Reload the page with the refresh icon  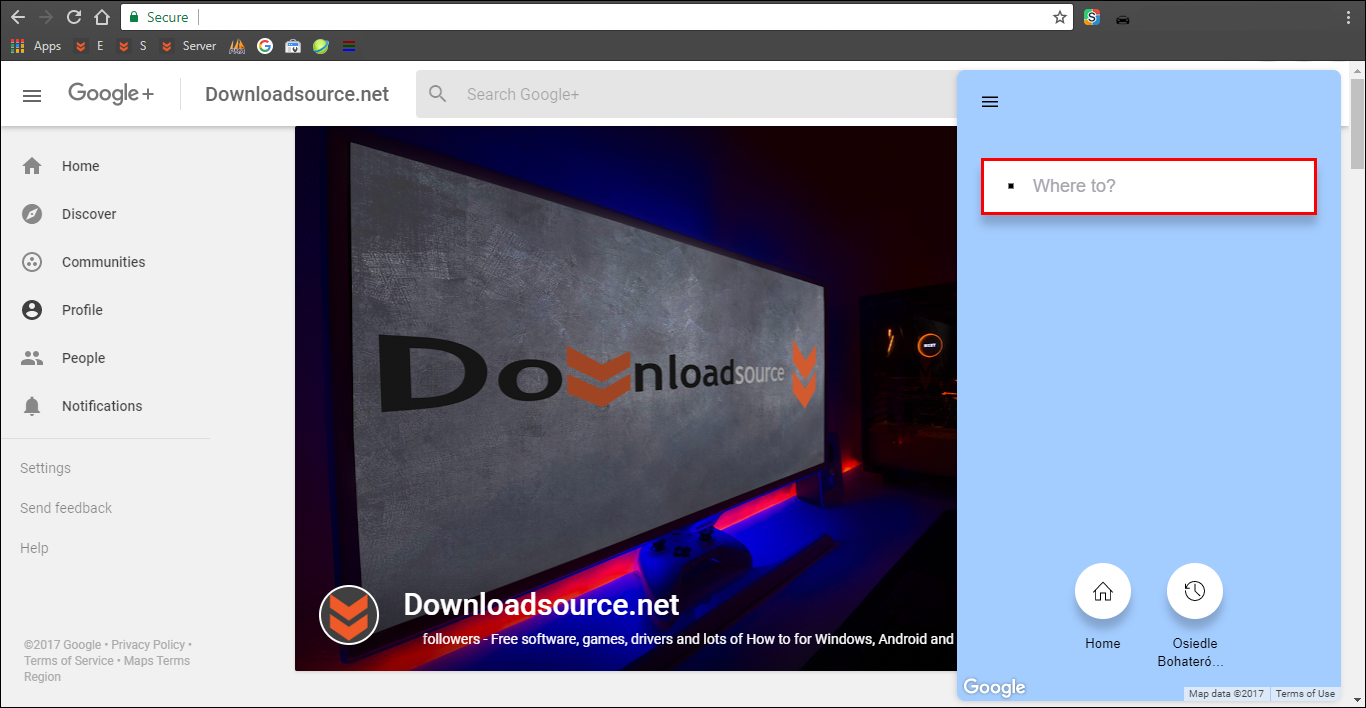tap(74, 17)
